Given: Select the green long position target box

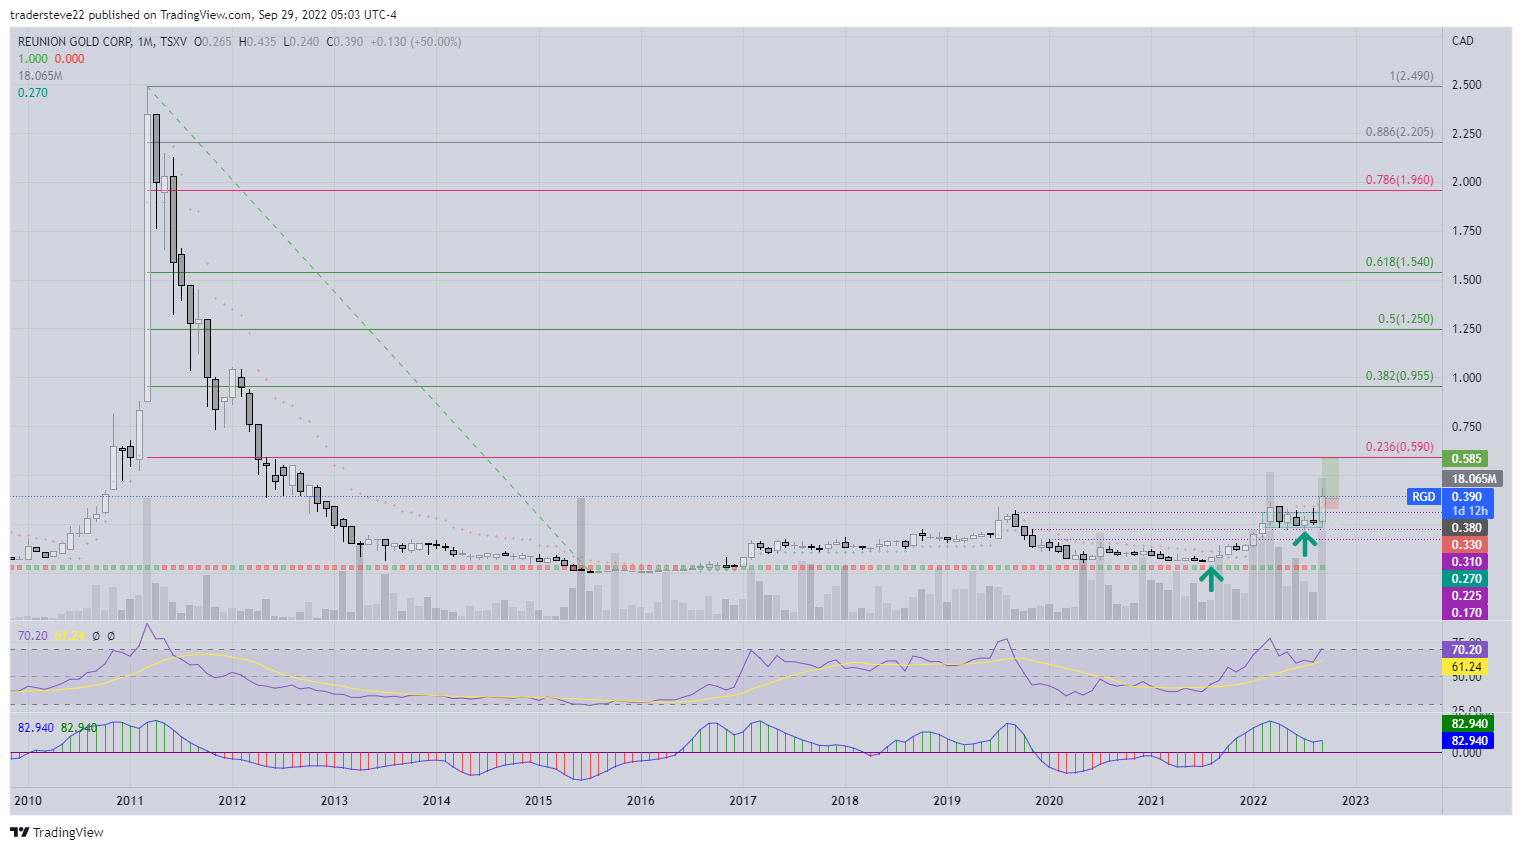Looking at the screenshot, I should [x=1330, y=477].
